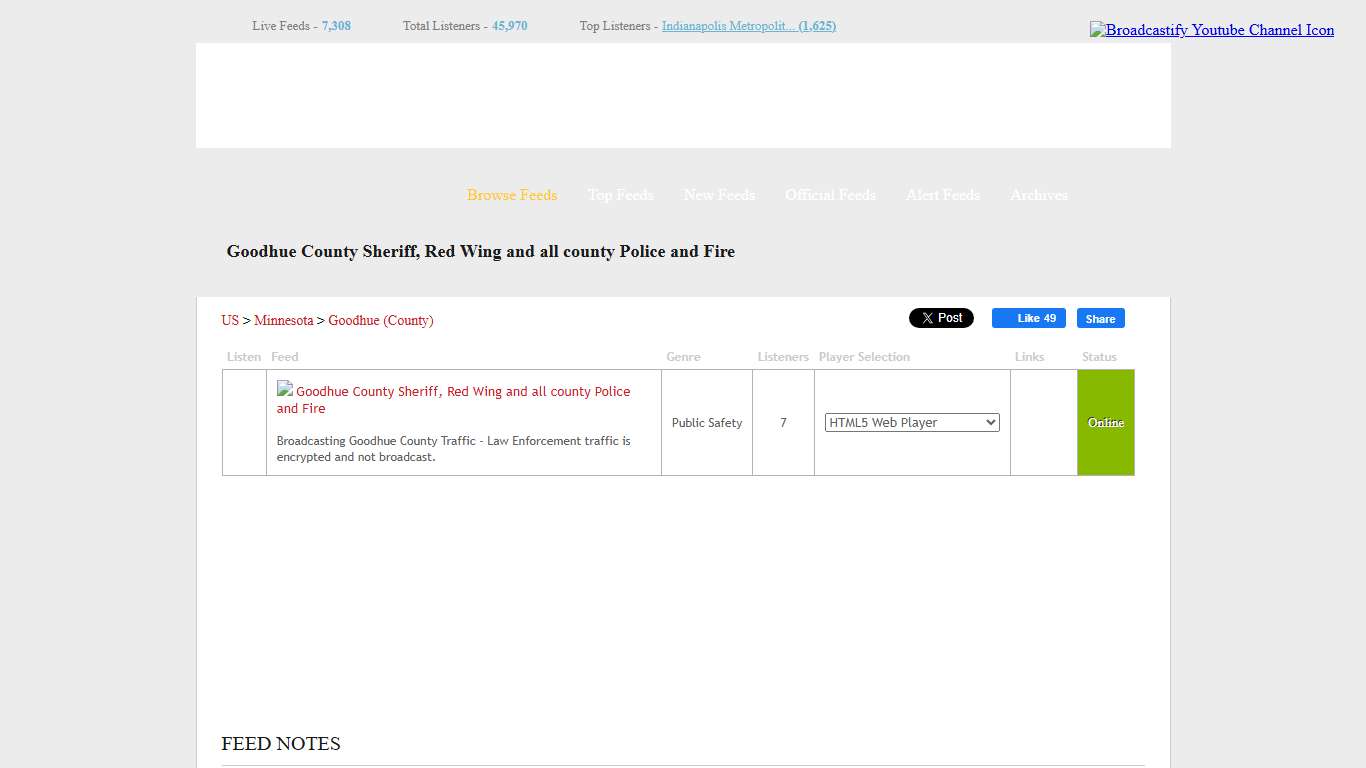The image size is (1366, 768).
Task: Navigate to New Feeds
Action: pyautogui.click(x=719, y=195)
